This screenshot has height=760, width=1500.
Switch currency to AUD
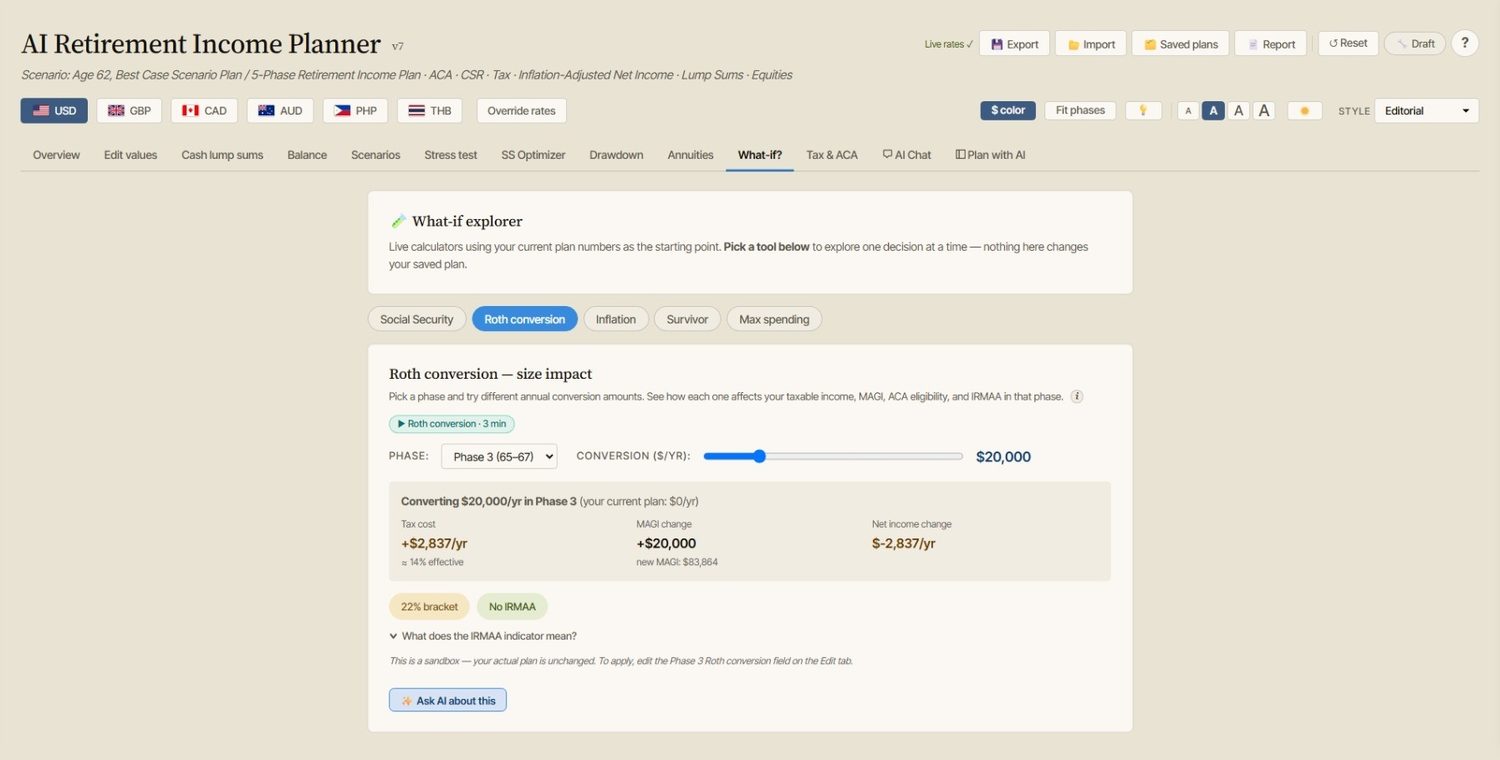click(280, 111)
